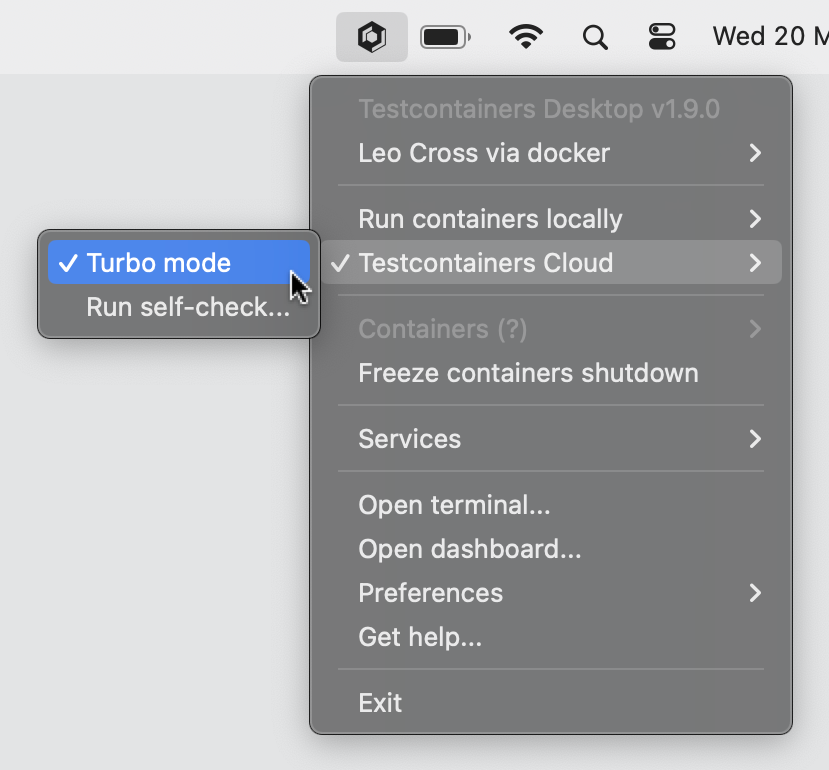Open the Wi-Fi menu icon

coord(526,36)
